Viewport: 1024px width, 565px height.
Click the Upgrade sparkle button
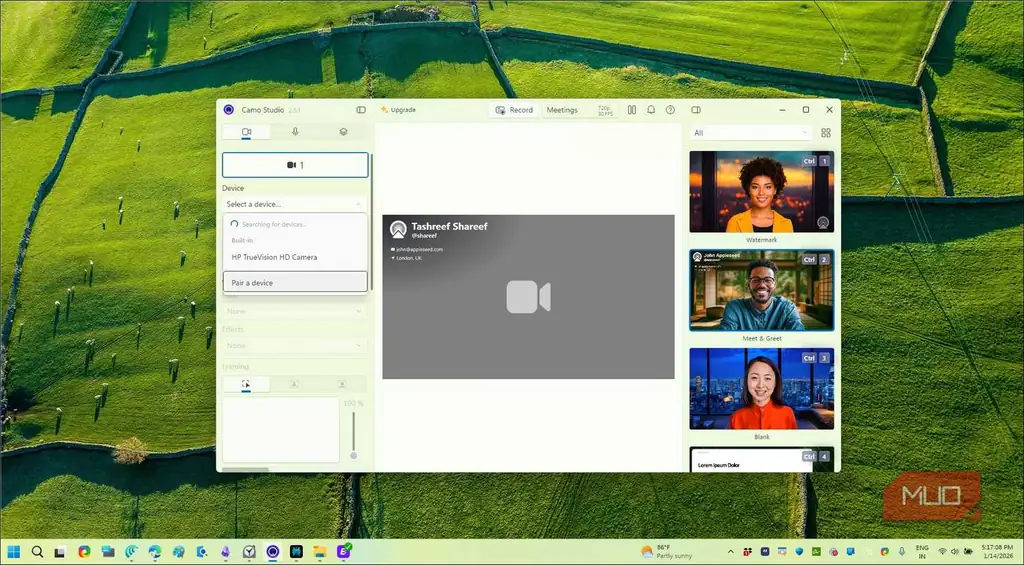[398, 110]
